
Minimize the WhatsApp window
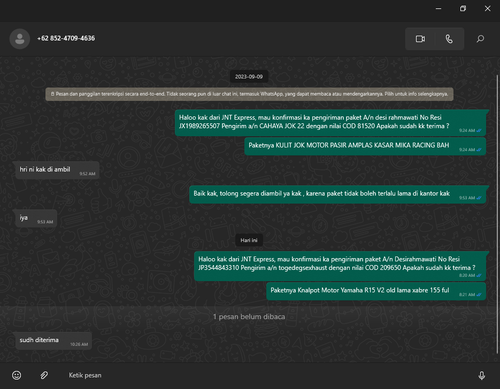point(438,9)
